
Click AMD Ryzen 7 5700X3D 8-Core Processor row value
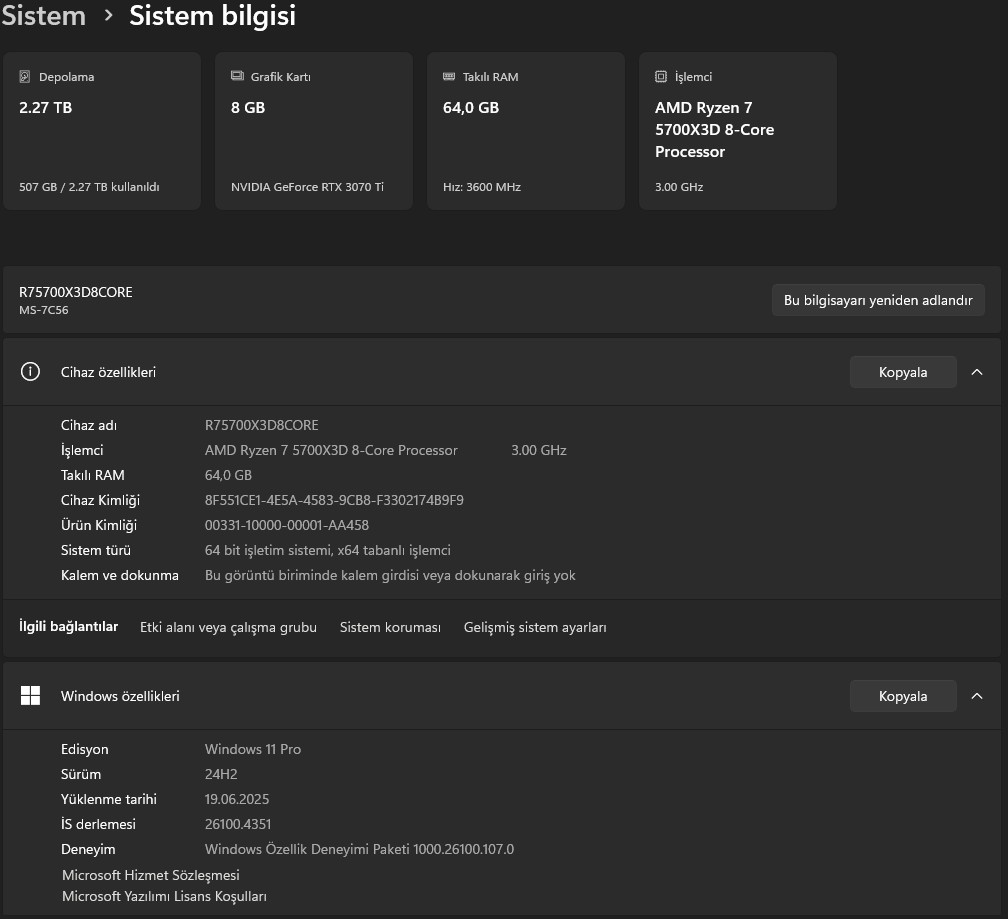331,450
